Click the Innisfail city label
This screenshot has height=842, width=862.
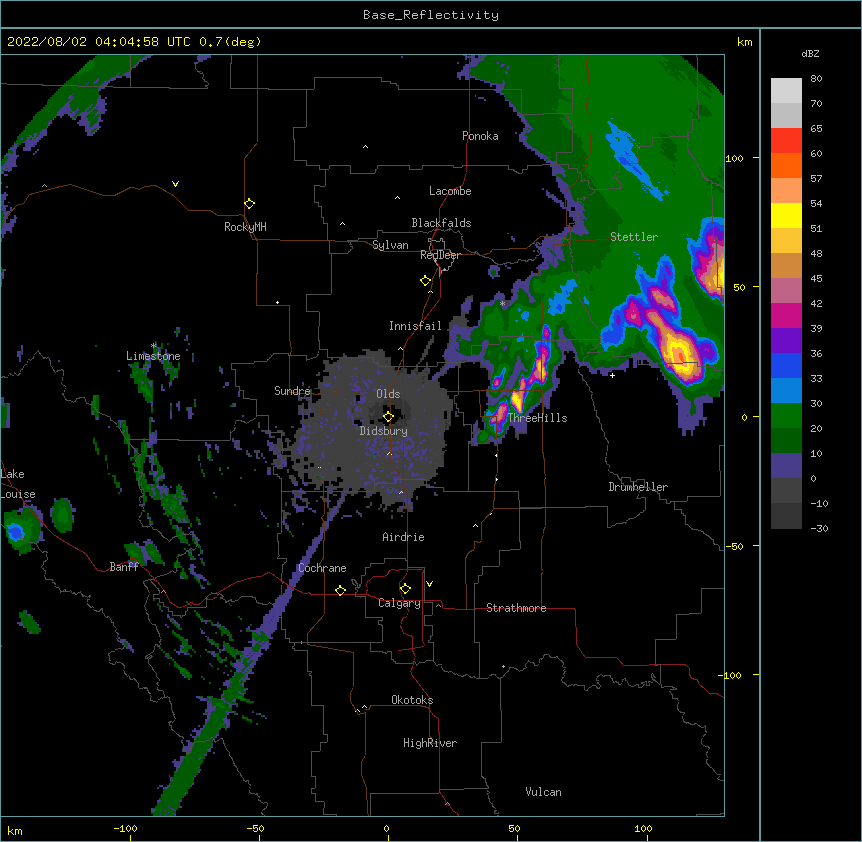[x=415, y=326]
